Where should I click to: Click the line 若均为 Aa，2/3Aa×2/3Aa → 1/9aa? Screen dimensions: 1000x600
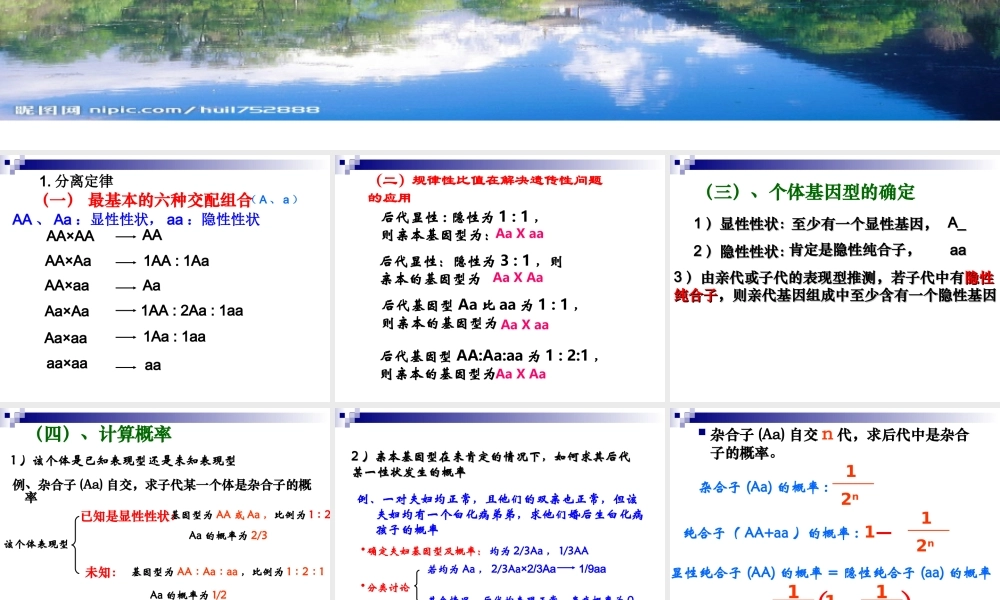click(517, 569)
